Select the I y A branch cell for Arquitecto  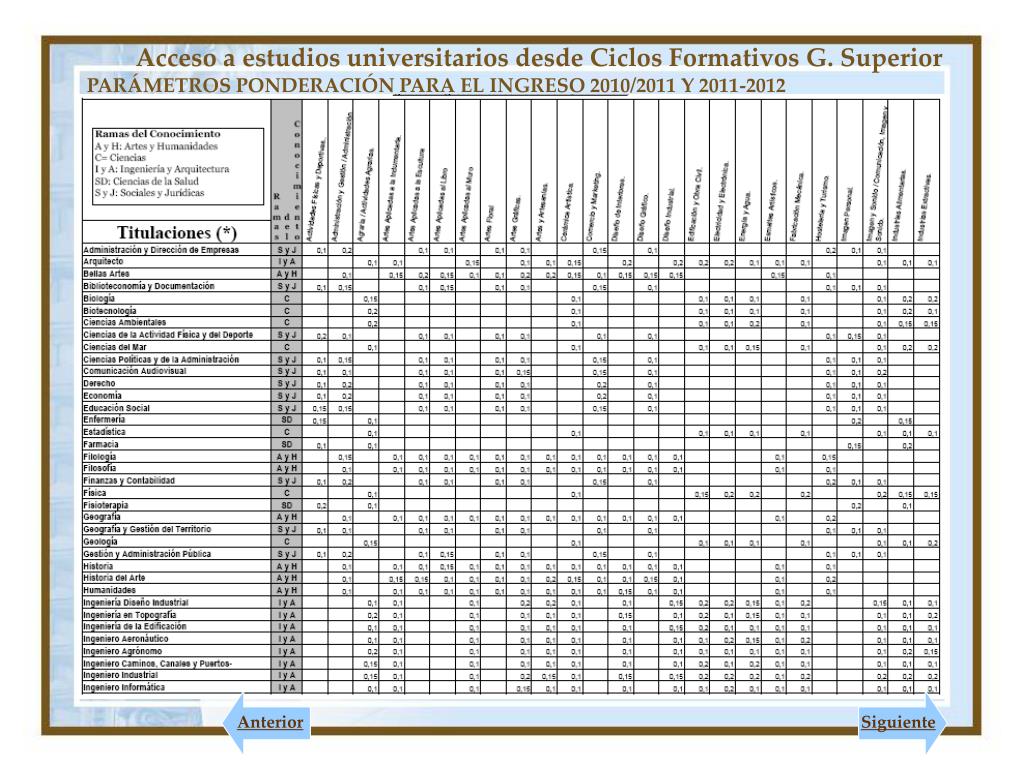coord(287,262)
